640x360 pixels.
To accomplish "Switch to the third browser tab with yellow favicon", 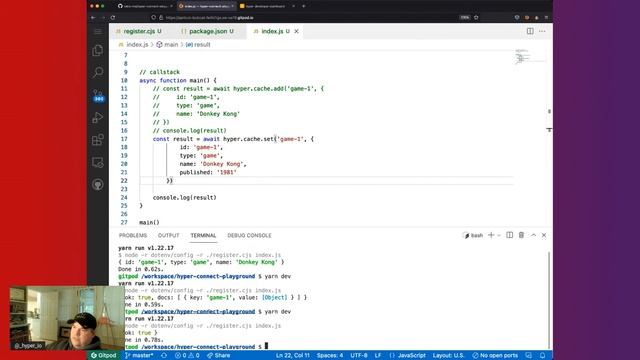I will tap(267, 6).
